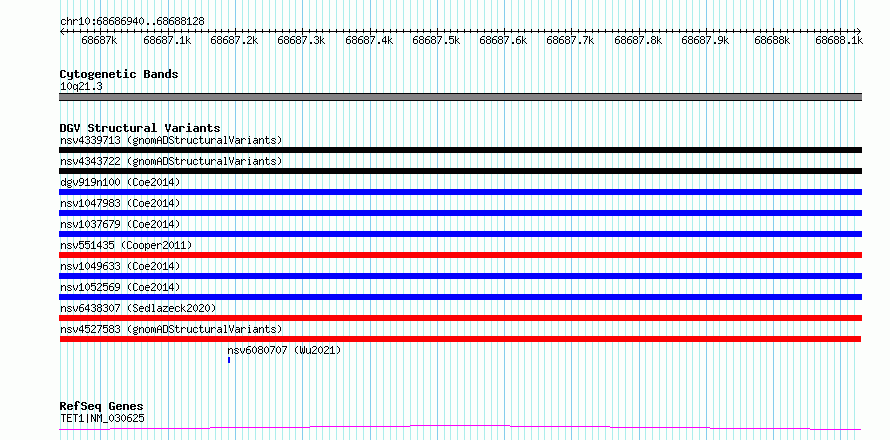Select the red bar under nsv4527583

[460, 339]
